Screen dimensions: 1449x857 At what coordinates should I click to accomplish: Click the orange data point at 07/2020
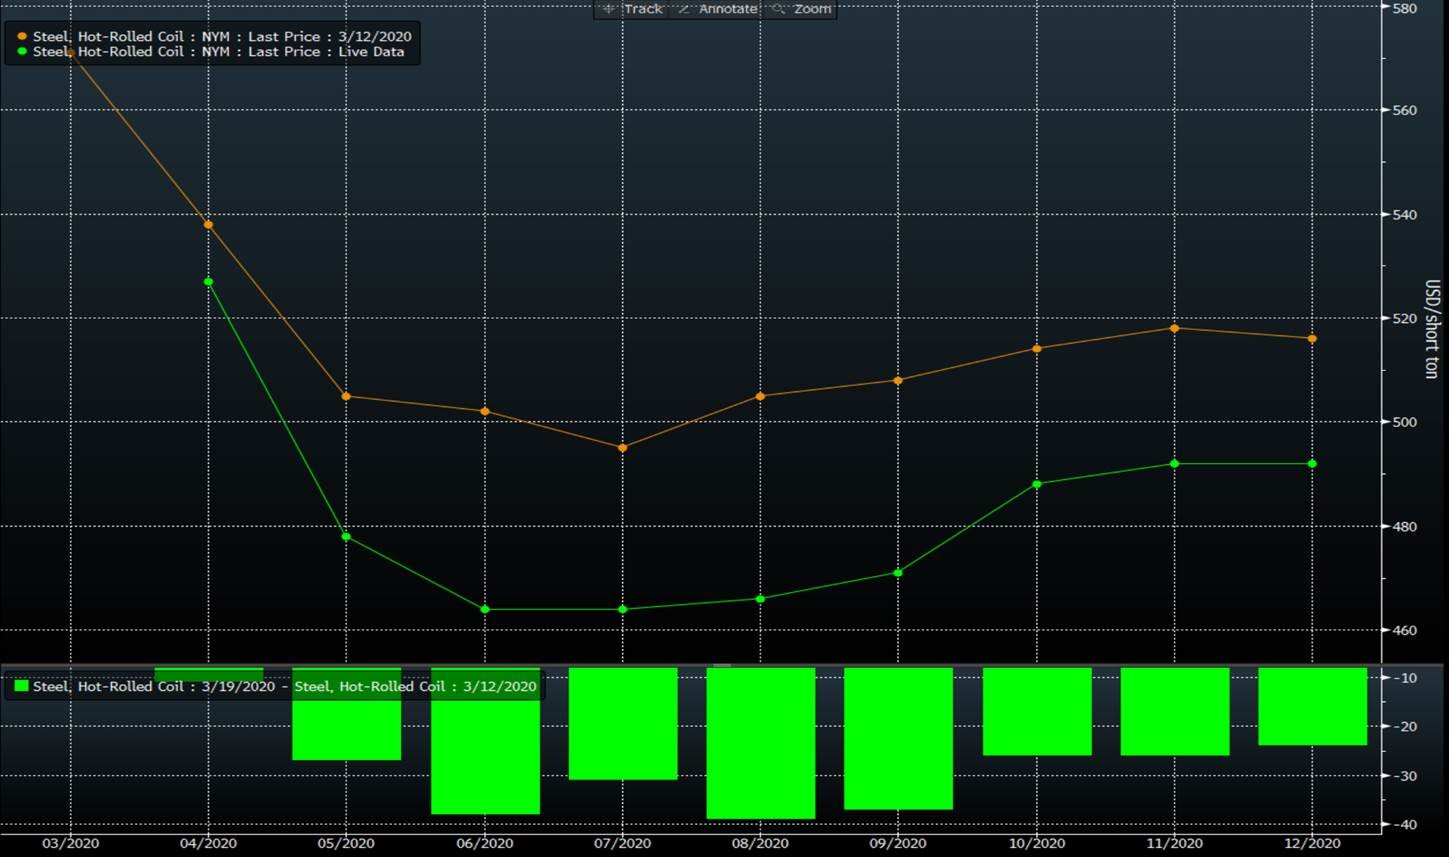(x=623, y=448)
